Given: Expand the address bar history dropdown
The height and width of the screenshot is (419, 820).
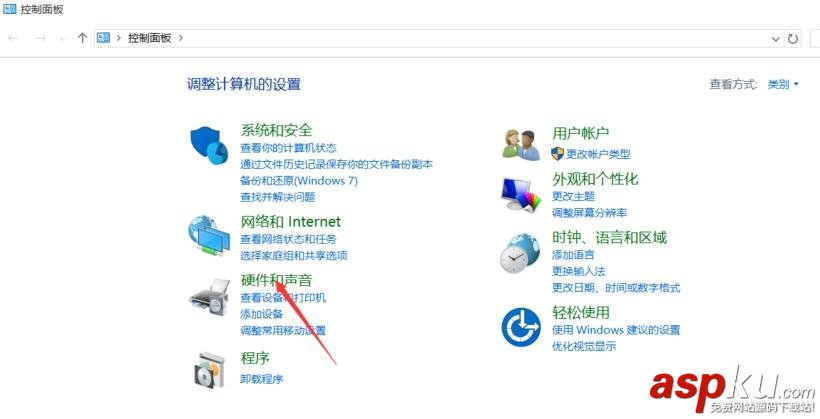Looking at the screenshot, I should [x=776, y=38].
